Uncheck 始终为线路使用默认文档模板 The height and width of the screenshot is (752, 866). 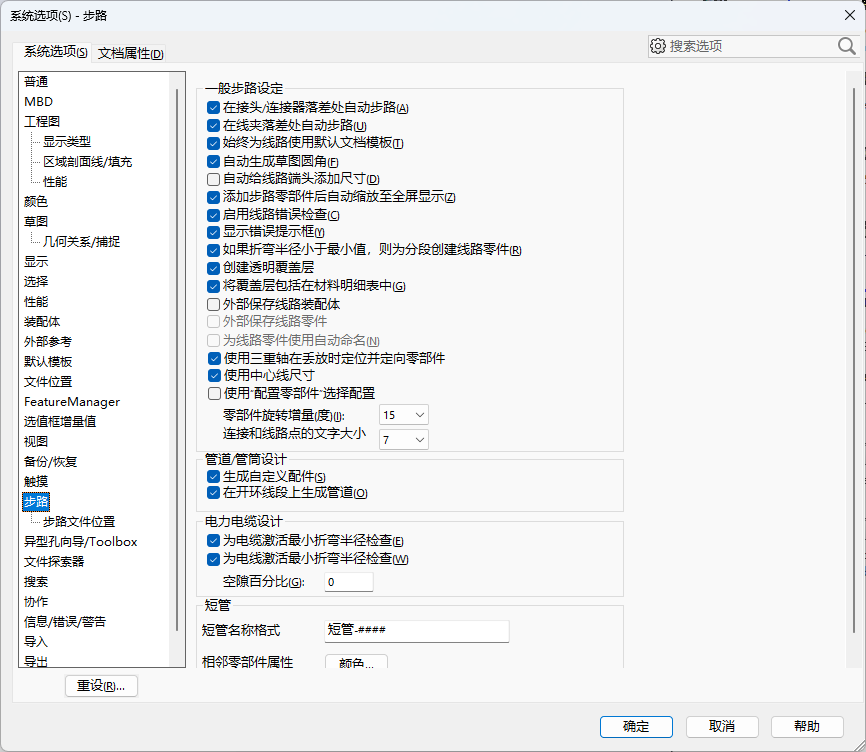213,144
